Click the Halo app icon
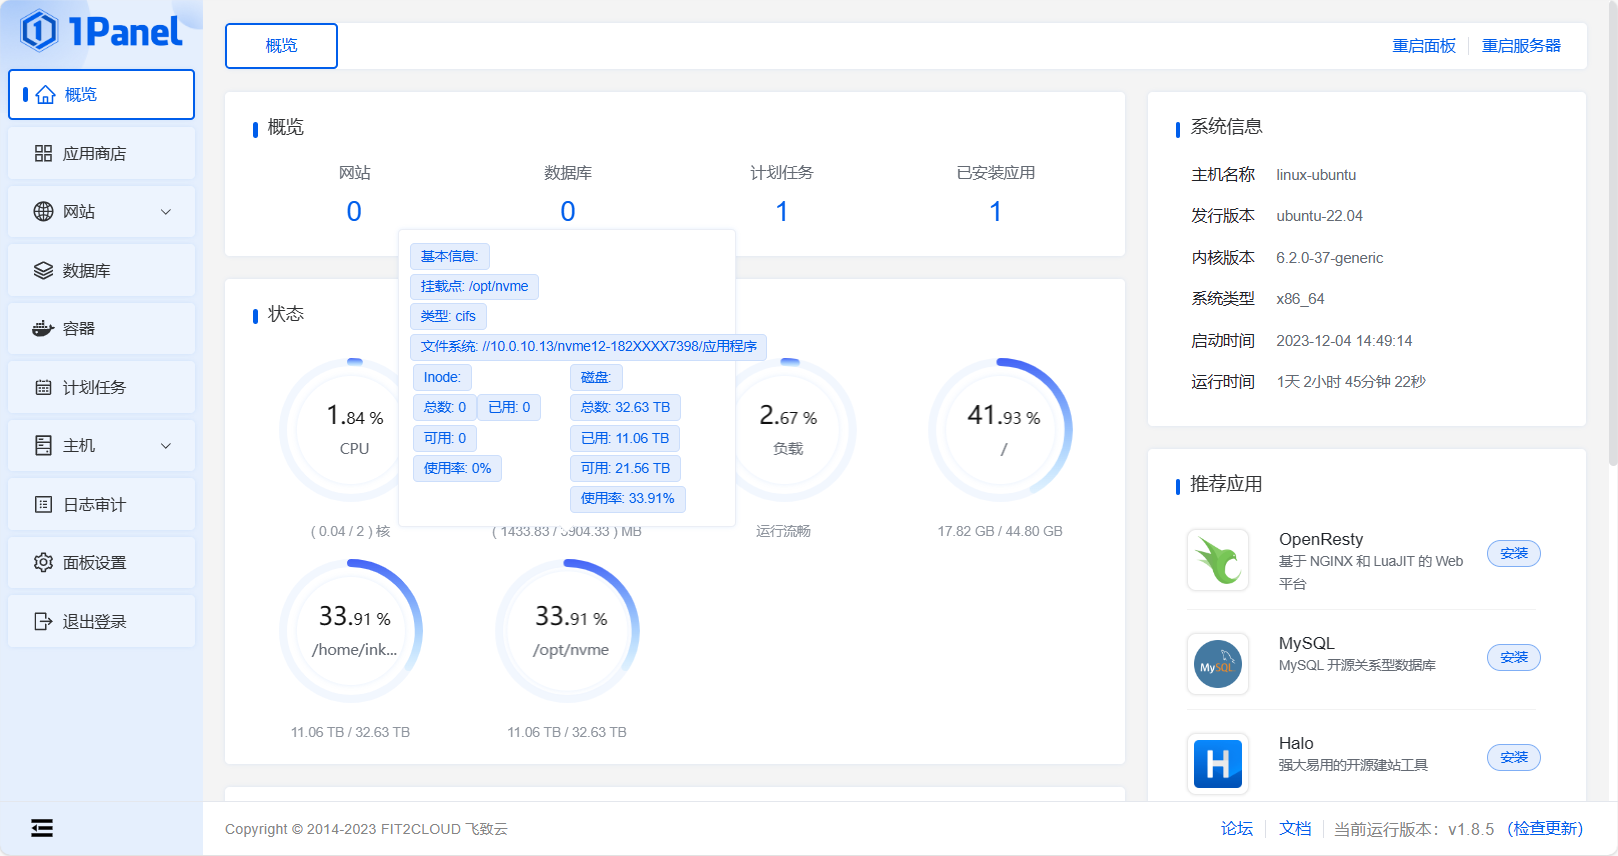 click(1218, 764)
